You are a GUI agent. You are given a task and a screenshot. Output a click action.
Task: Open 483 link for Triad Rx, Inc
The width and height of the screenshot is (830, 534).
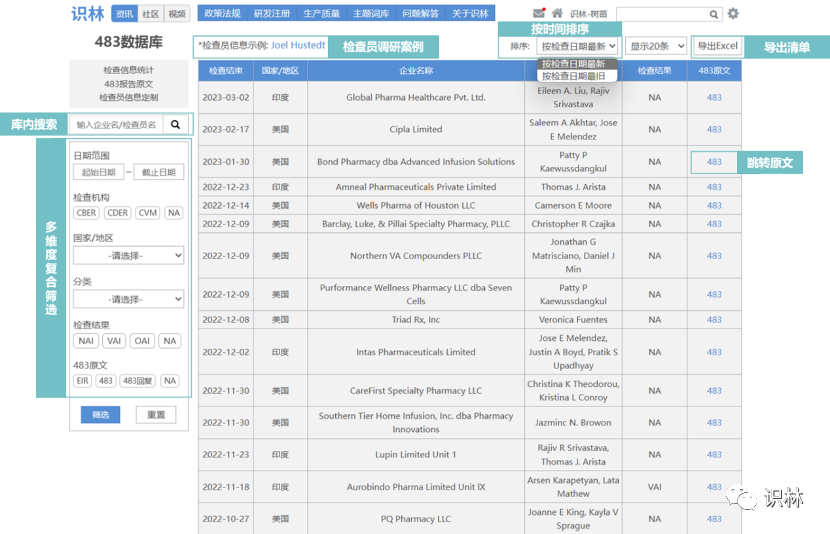[714, 320]
